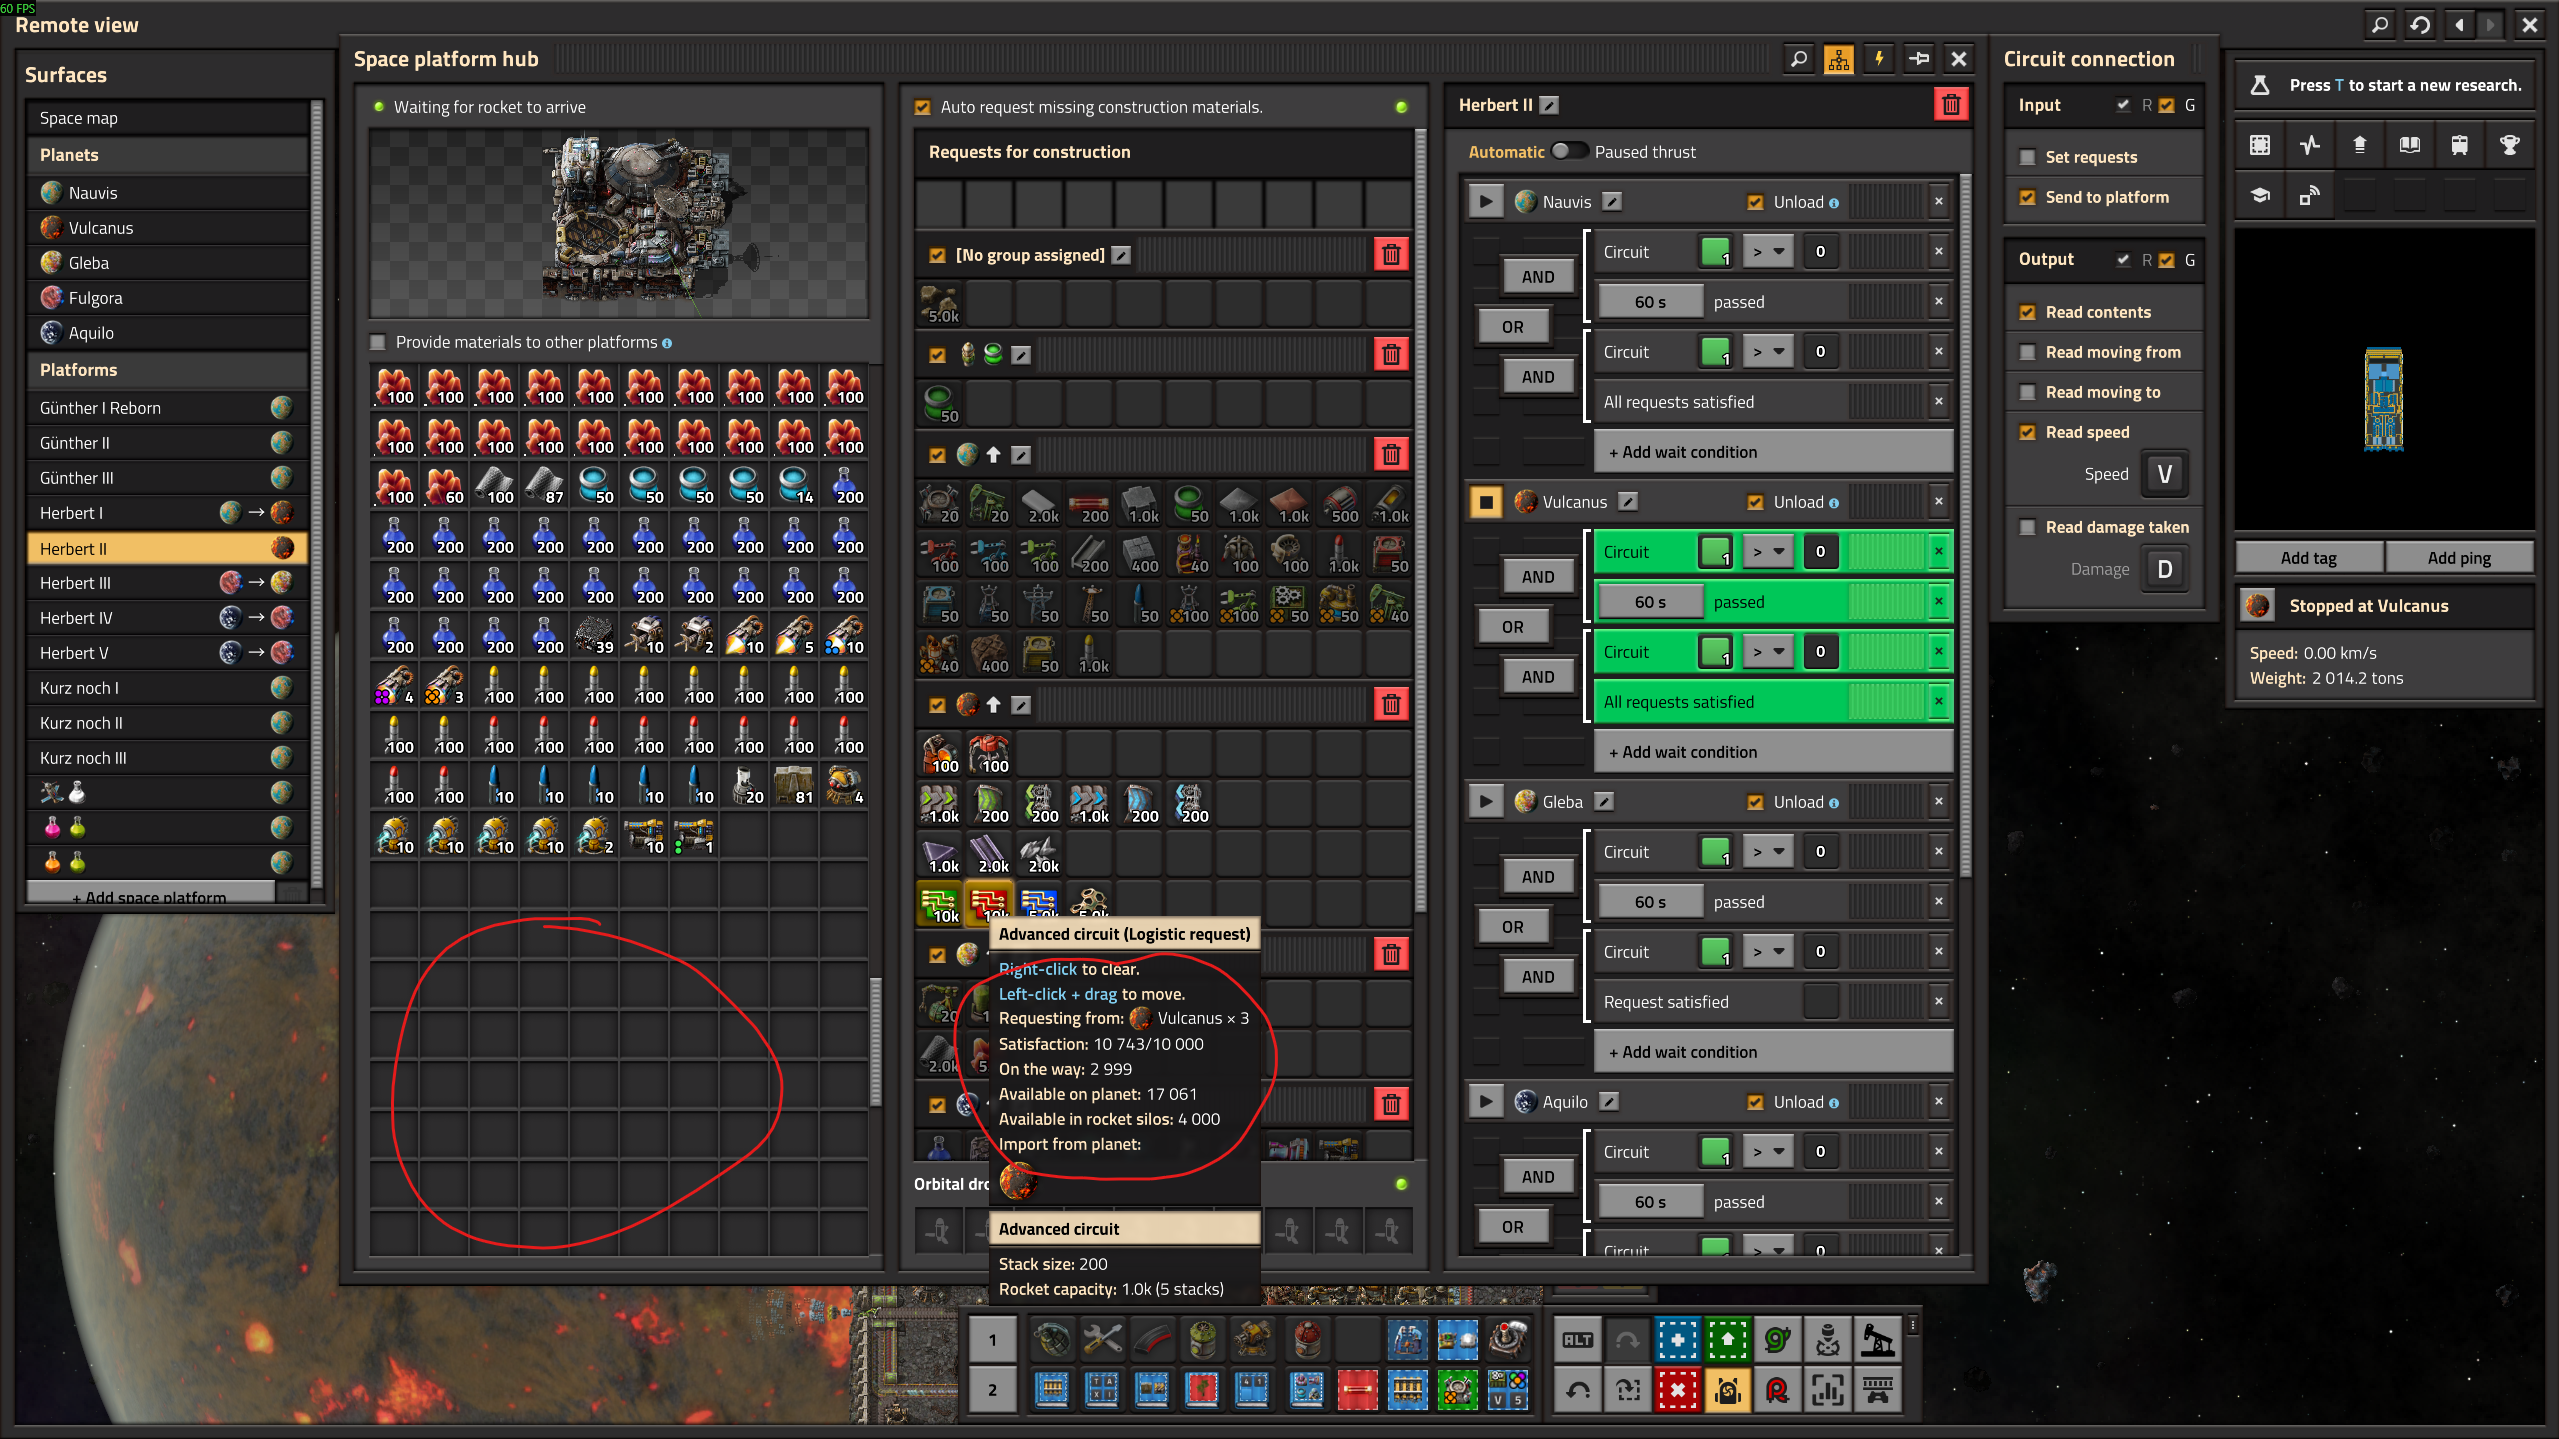
Task: Click the Damage signal D slot
Action: pyautogui.click(x=2164, y=569)
